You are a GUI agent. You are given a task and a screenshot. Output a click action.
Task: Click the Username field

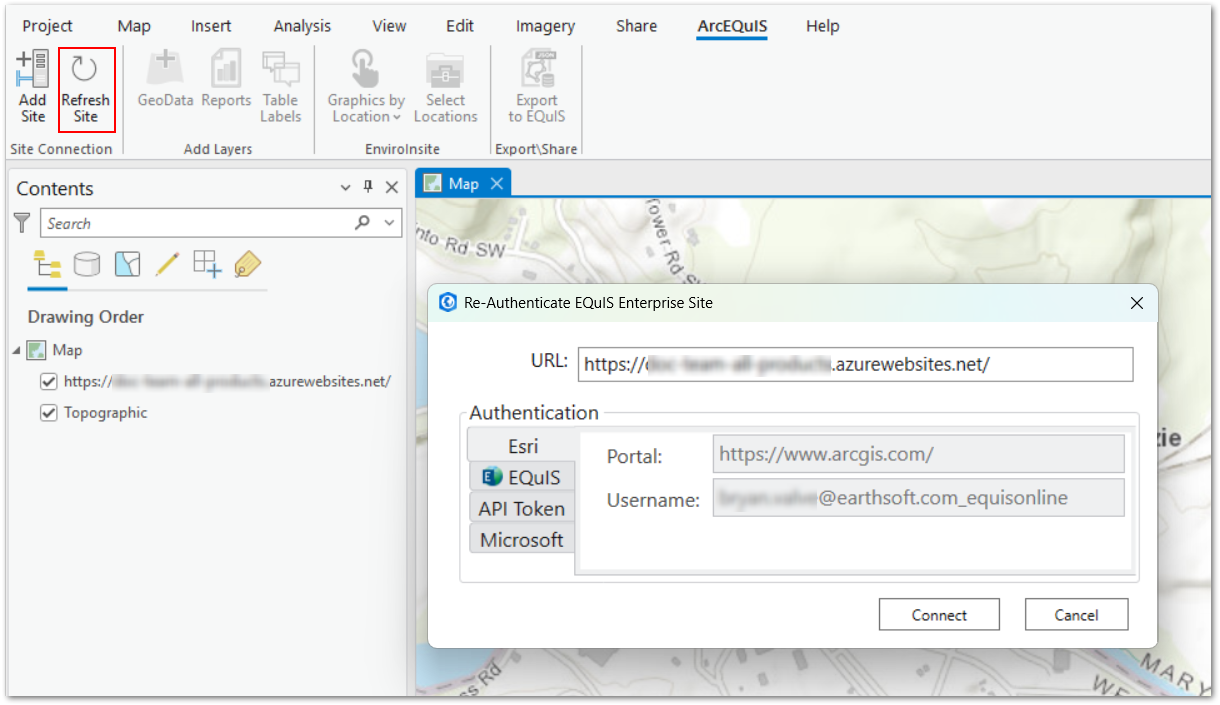coord(918,498)
